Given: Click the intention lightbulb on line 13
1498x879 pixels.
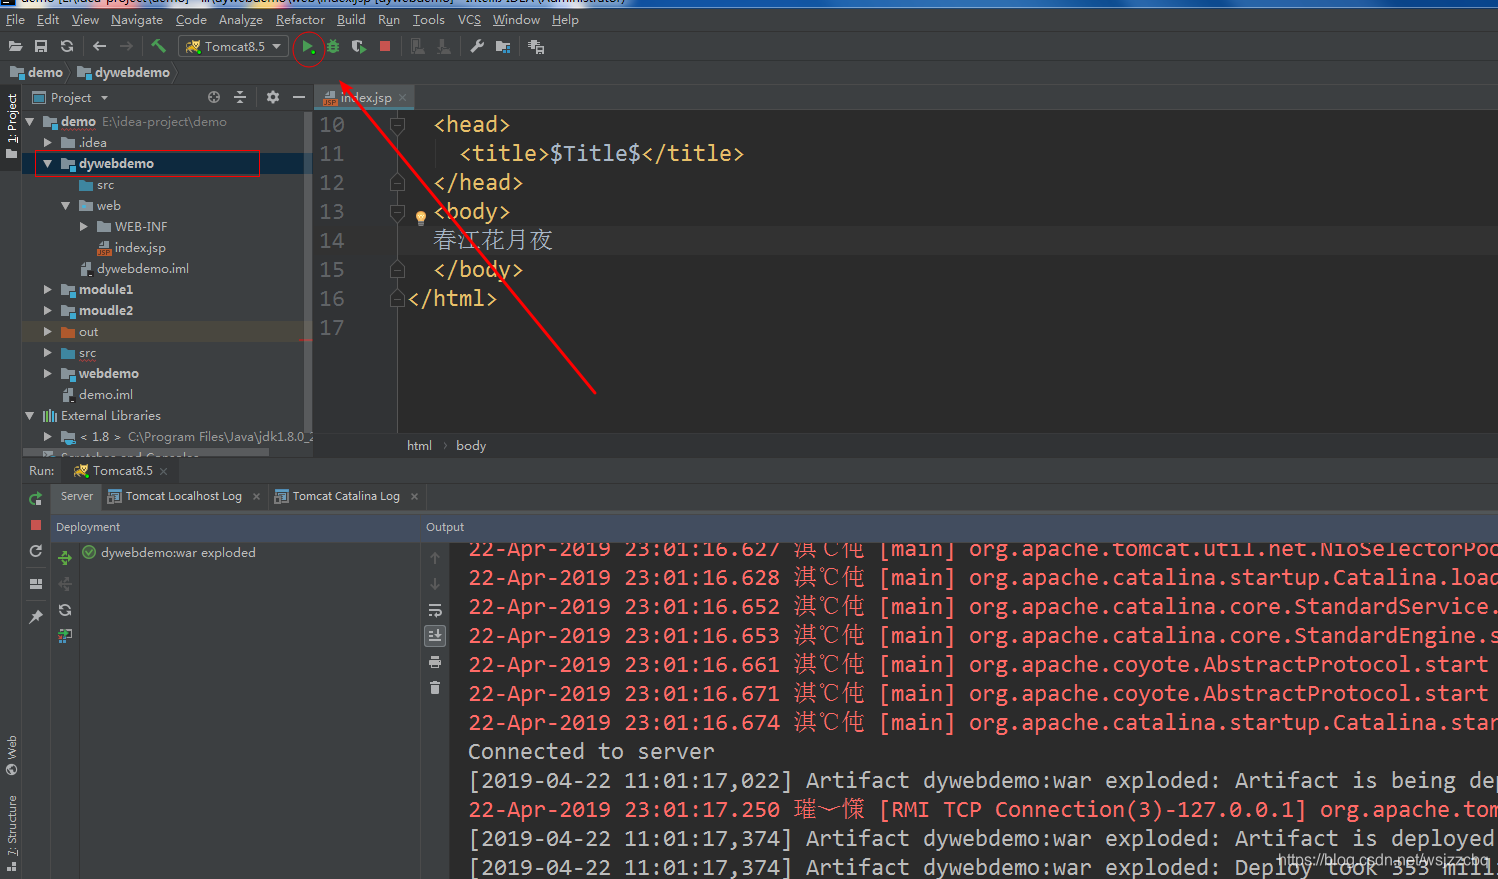Looking at the screenshot, I should coord(421,217).
